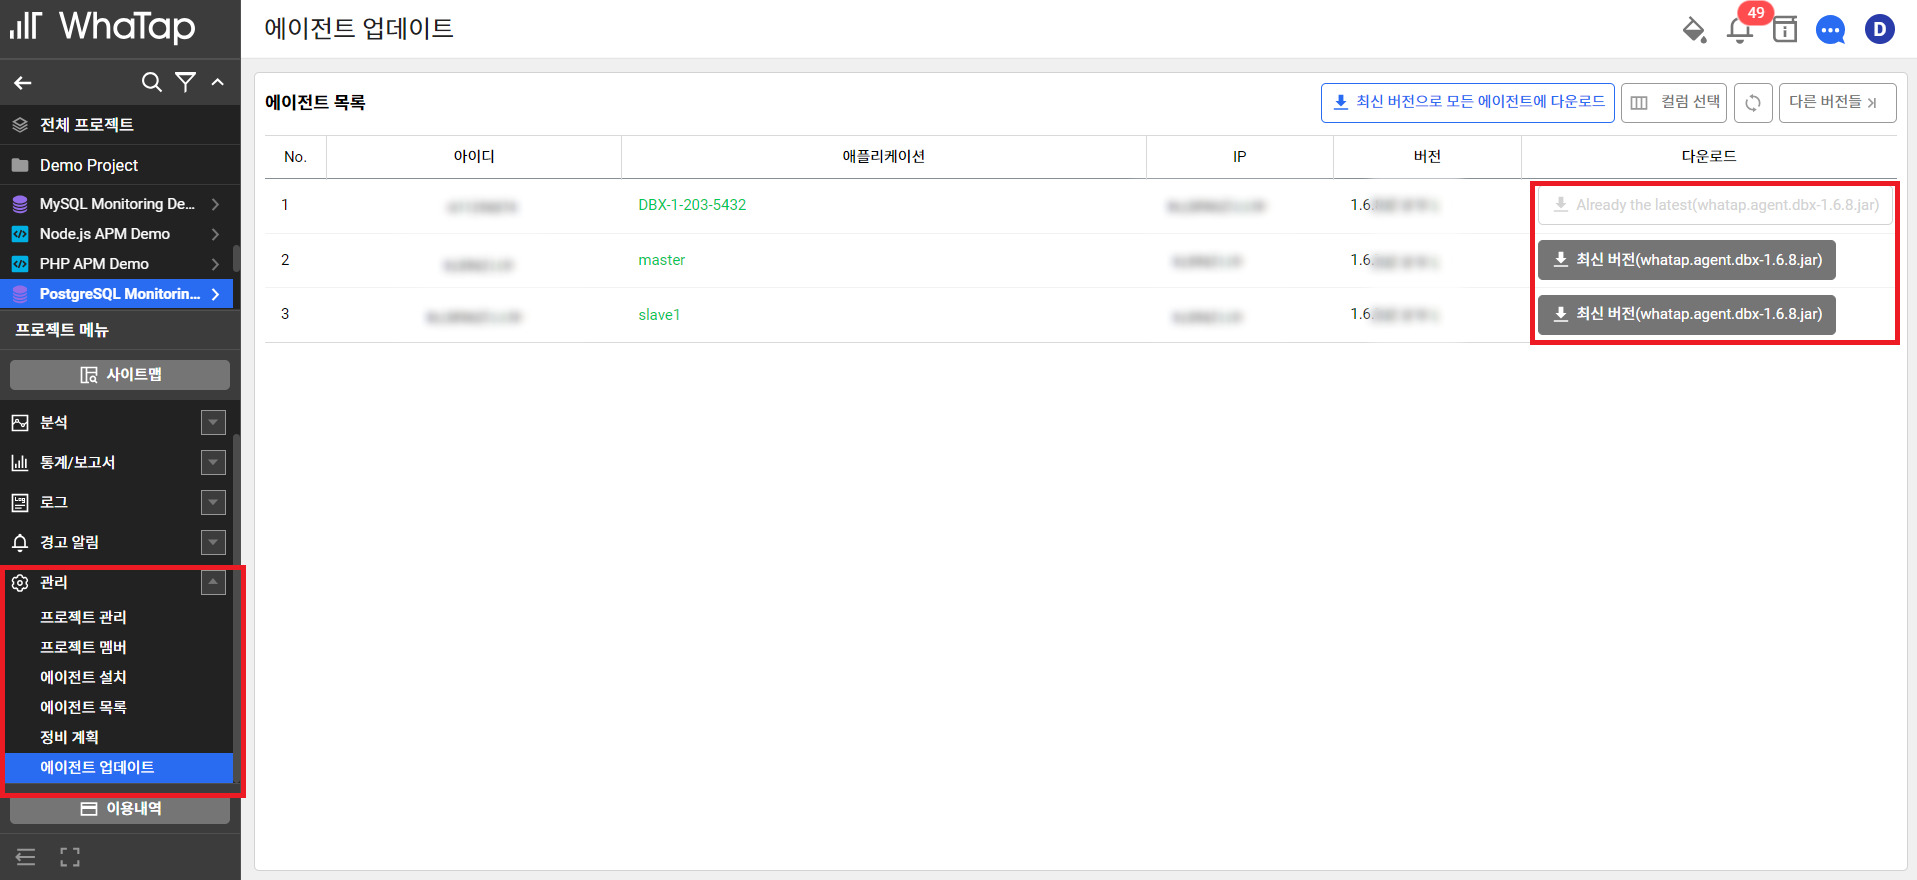Click application master
This screenshot has width=1917, height=880.
tap(662, 260)
